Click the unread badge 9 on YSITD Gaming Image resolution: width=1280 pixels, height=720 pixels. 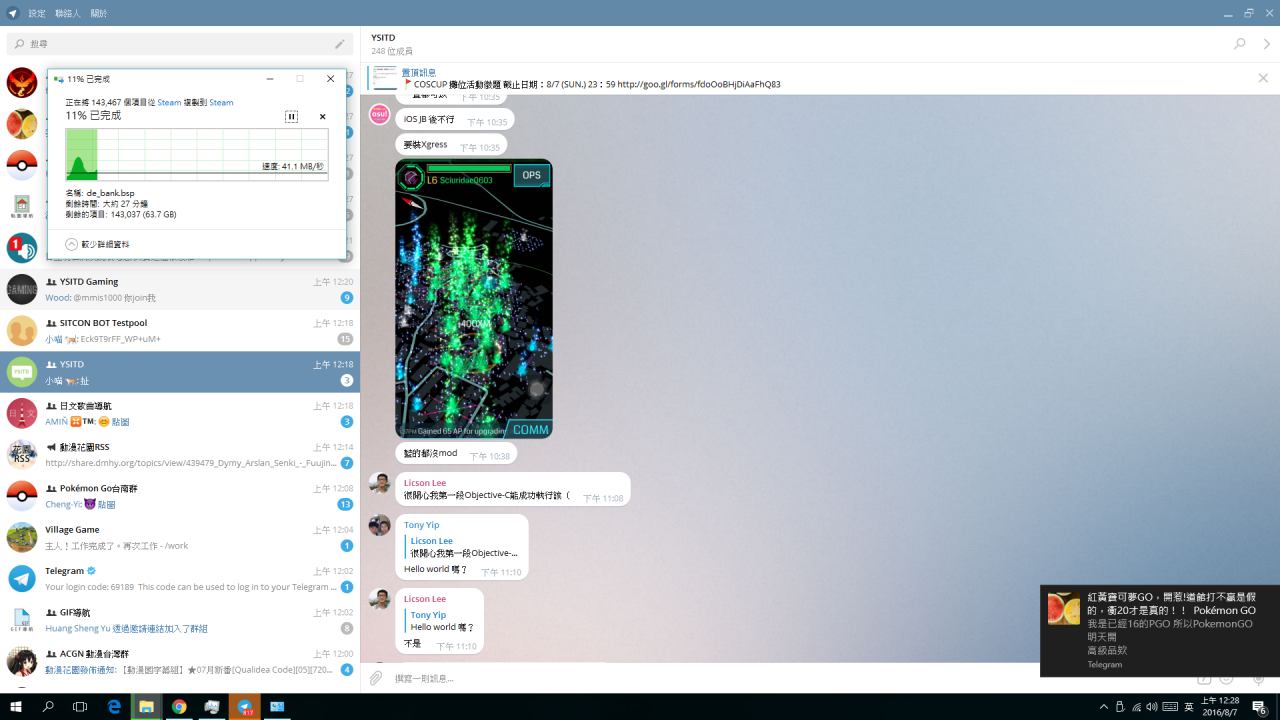tap(347, 297)
